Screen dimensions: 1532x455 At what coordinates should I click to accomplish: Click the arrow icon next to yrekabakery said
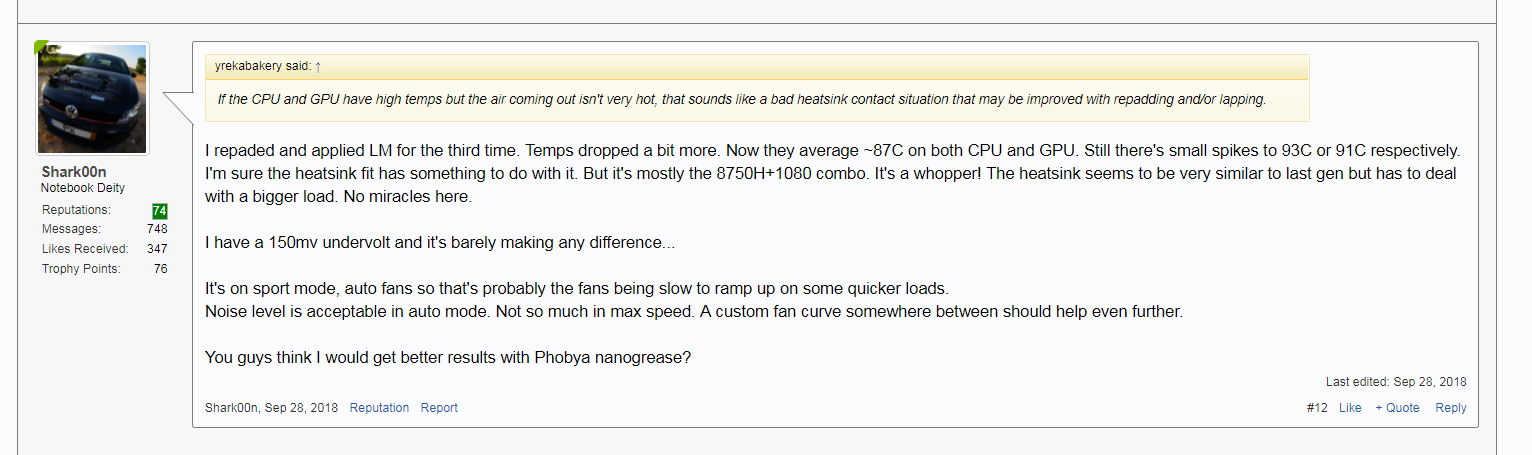[x=318, y=67]
